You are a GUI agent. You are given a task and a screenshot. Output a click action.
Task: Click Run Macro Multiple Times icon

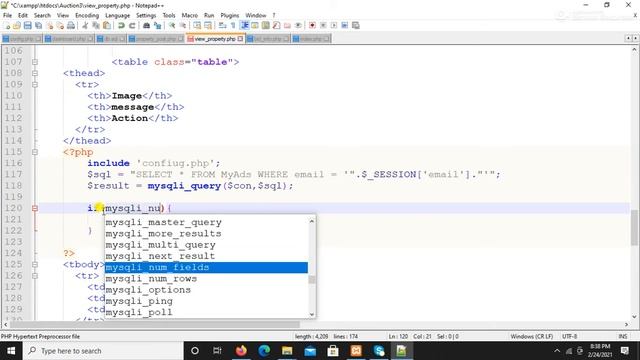(344, 25)
